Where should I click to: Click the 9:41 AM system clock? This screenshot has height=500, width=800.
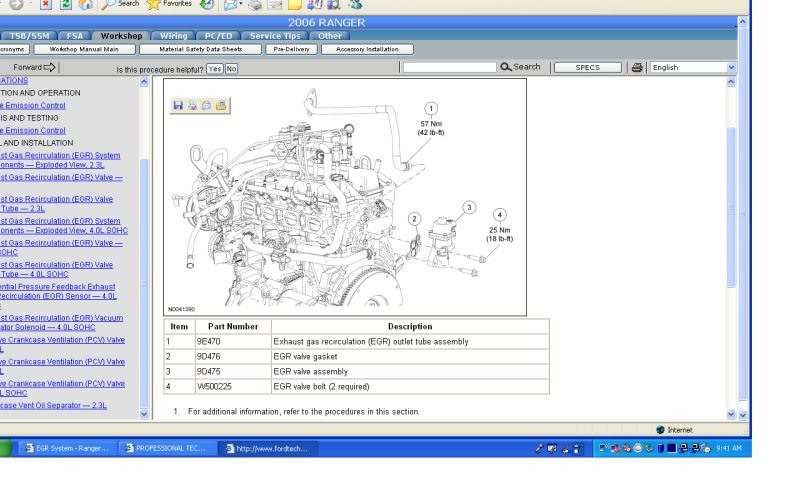729,448
